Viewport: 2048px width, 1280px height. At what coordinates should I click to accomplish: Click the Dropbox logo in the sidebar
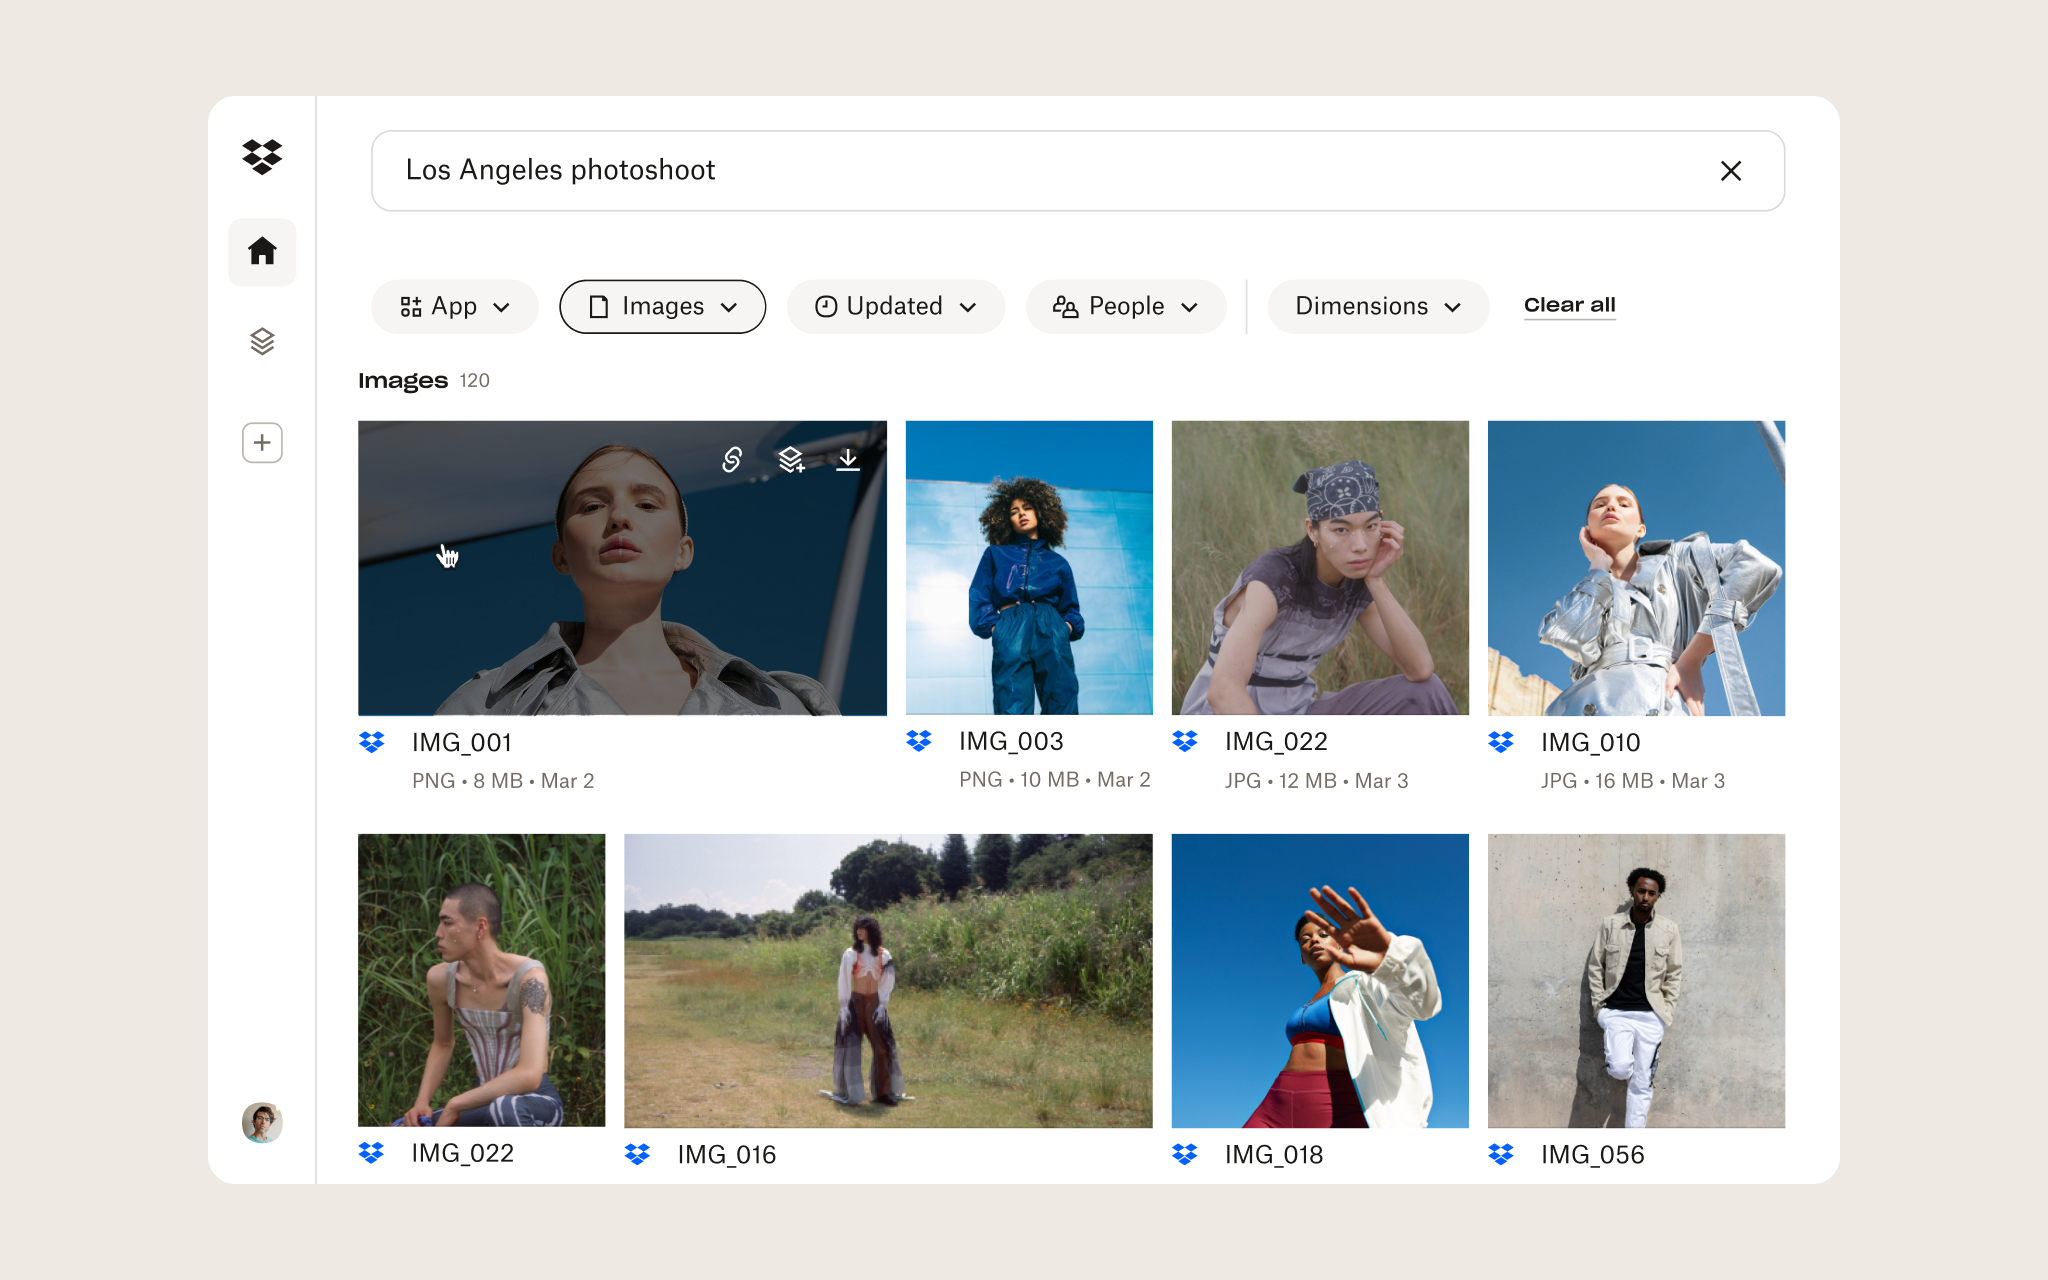[x=262, y=156]
